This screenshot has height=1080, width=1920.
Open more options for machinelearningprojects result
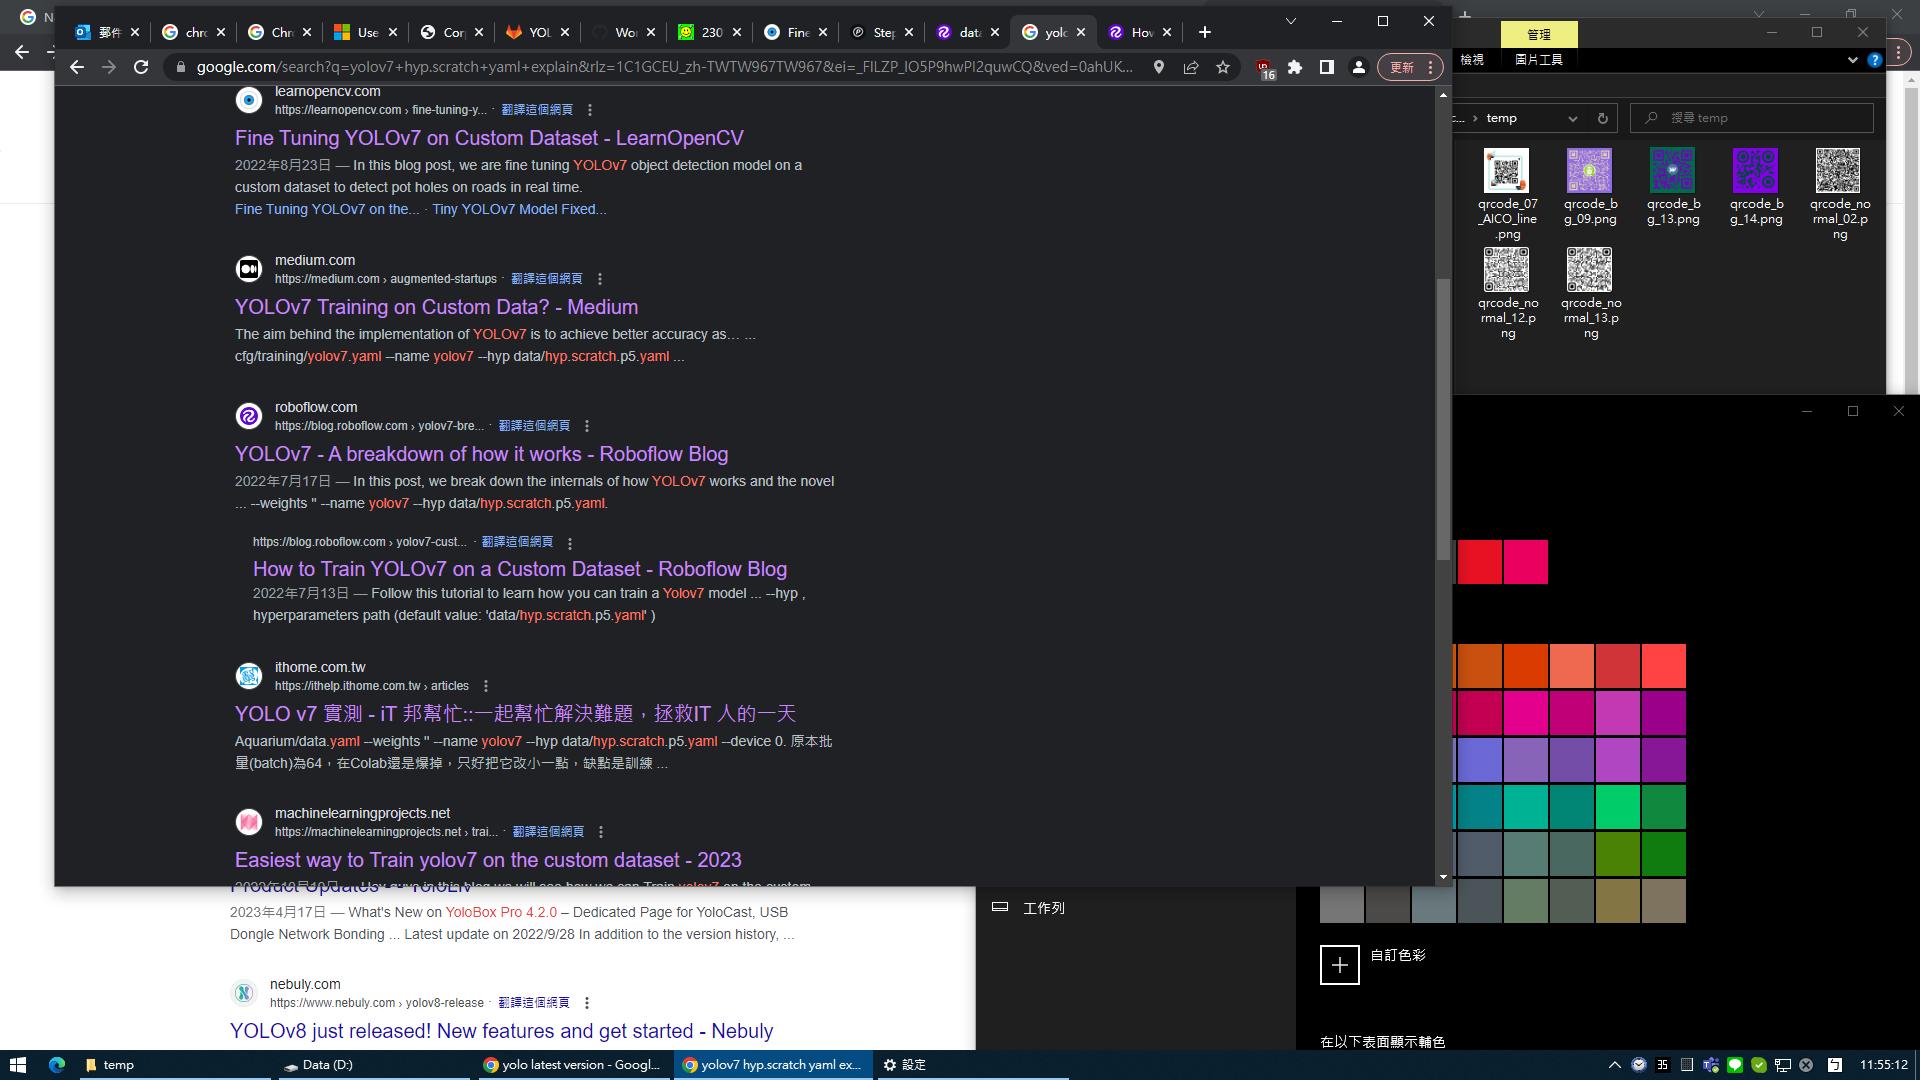pyautogui.click(x=601, y=832)
